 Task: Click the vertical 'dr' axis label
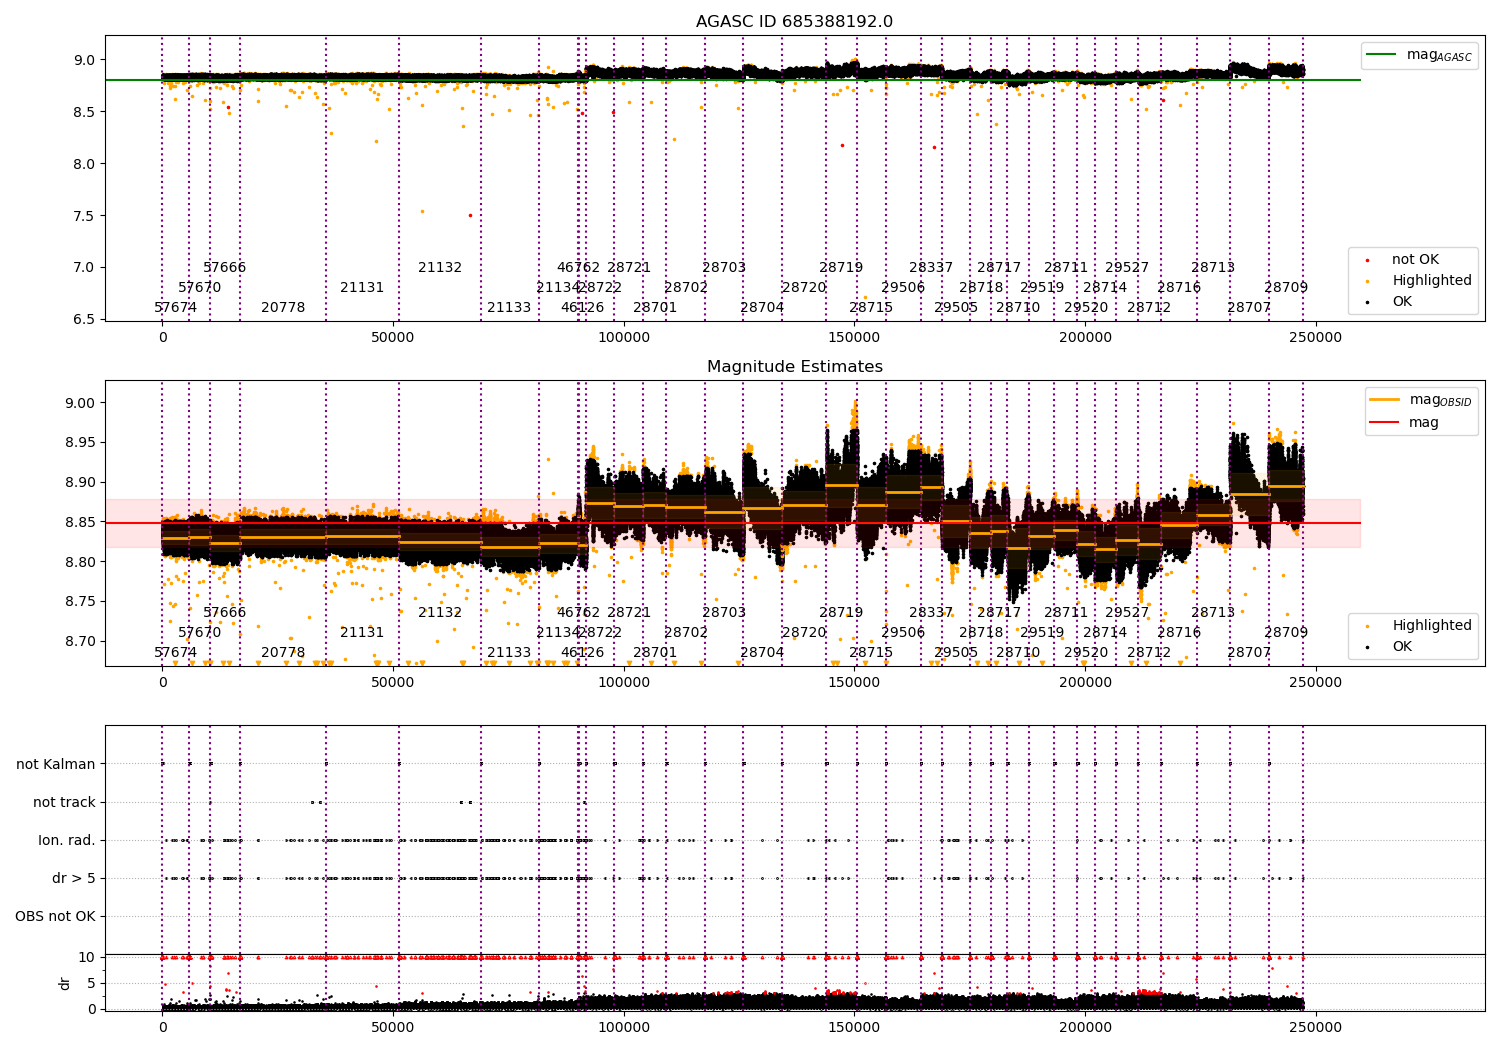[65, 983]
